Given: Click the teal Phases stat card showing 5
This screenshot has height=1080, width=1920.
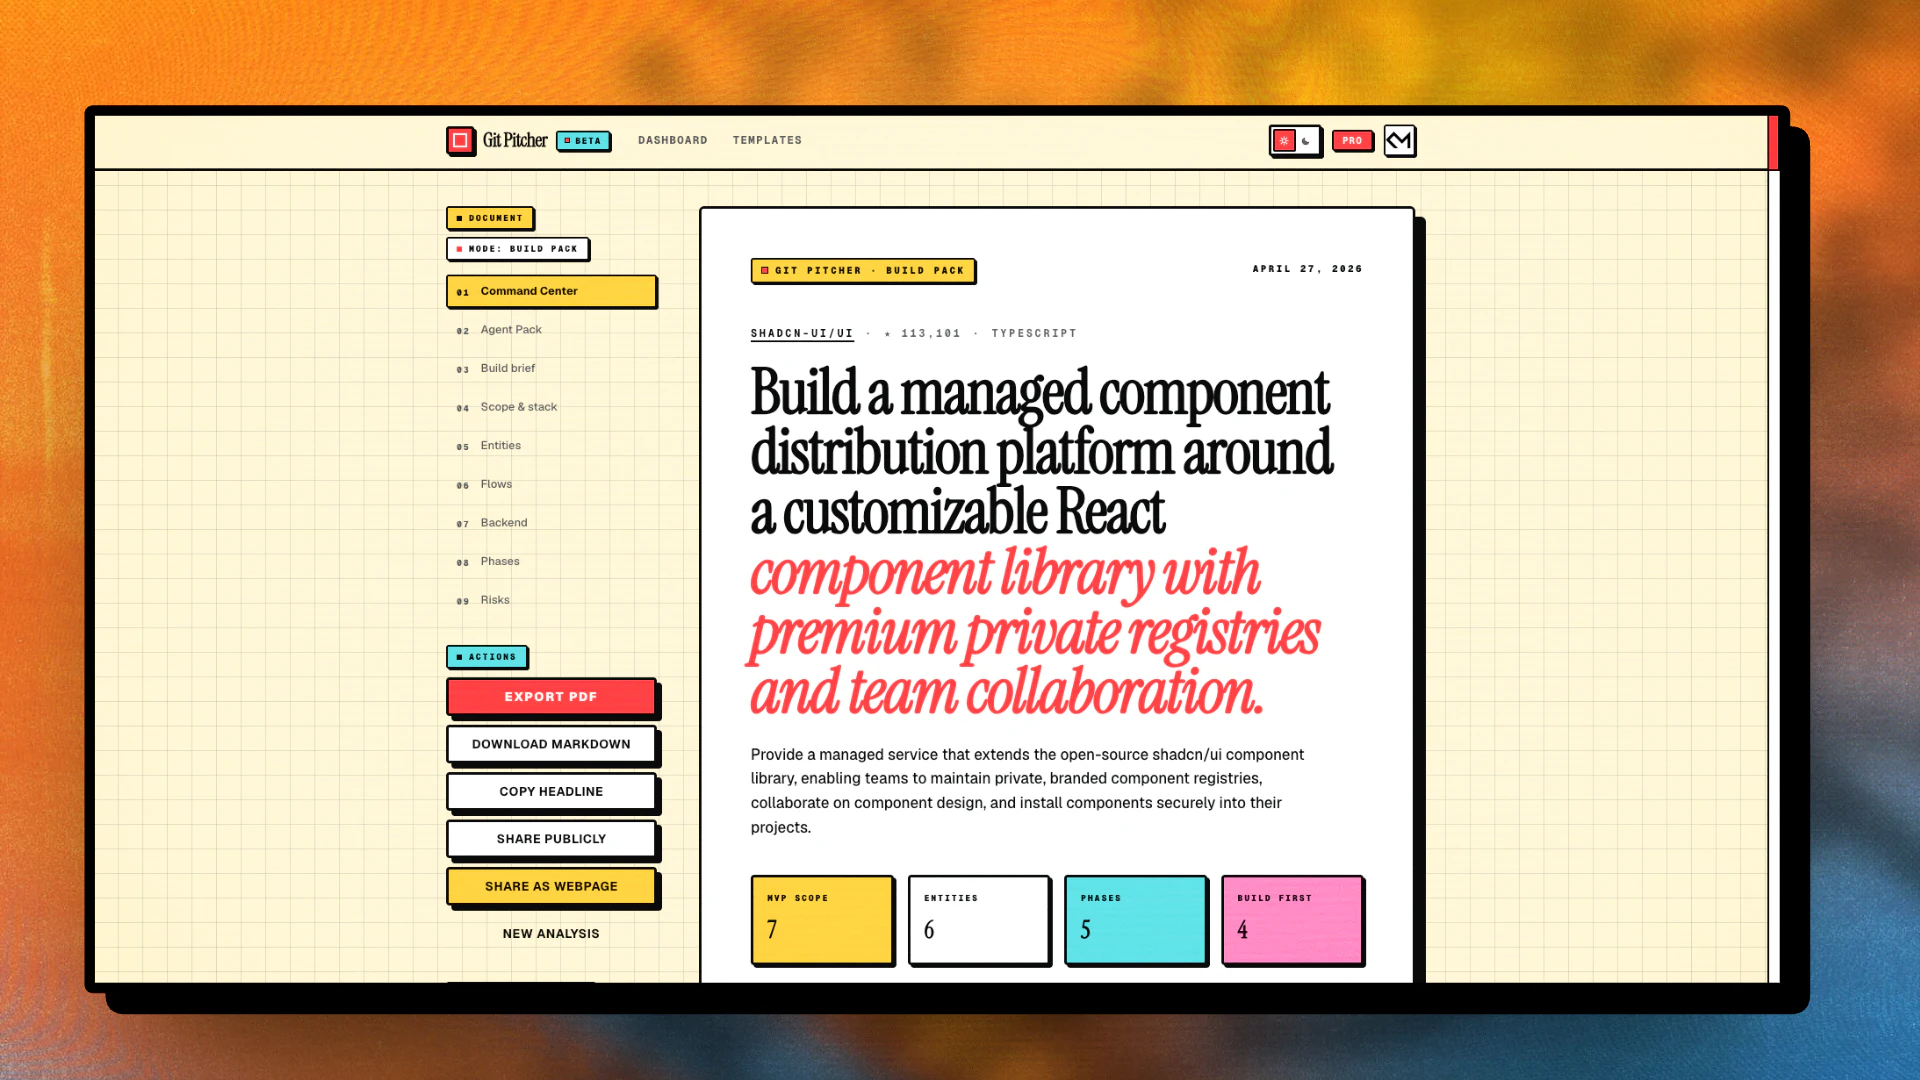Looking at the screenshot, I should click(1136, 920).
